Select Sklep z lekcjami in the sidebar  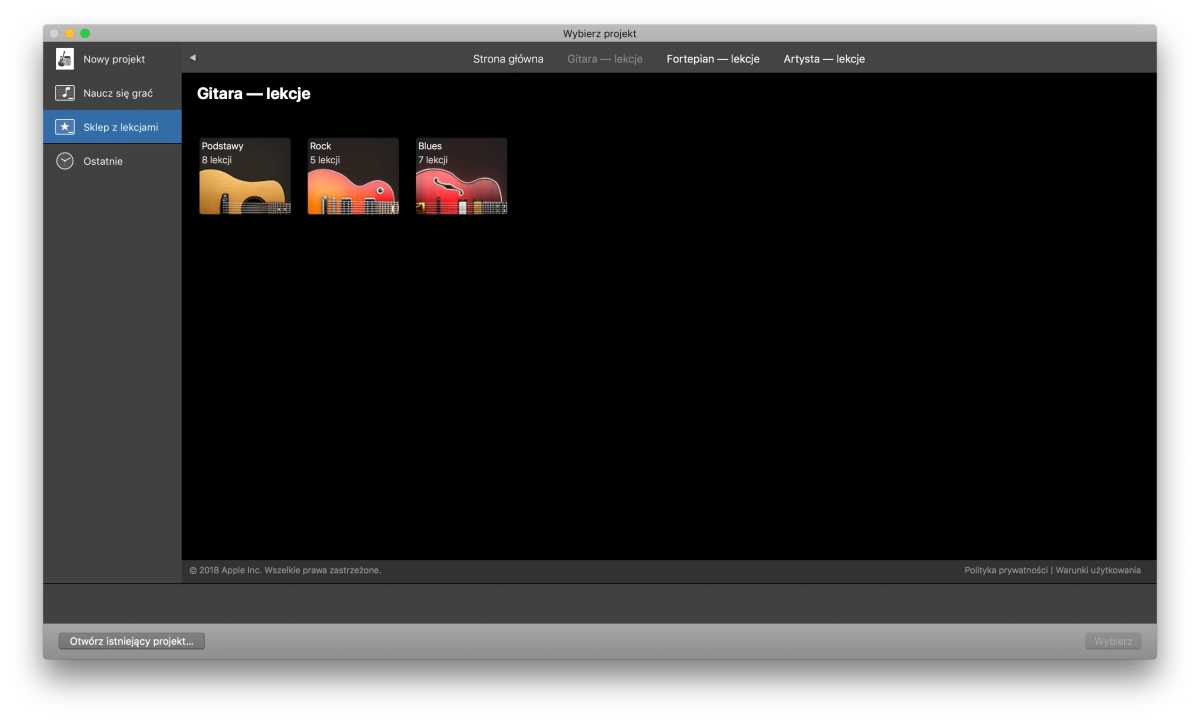pos(112,127)
